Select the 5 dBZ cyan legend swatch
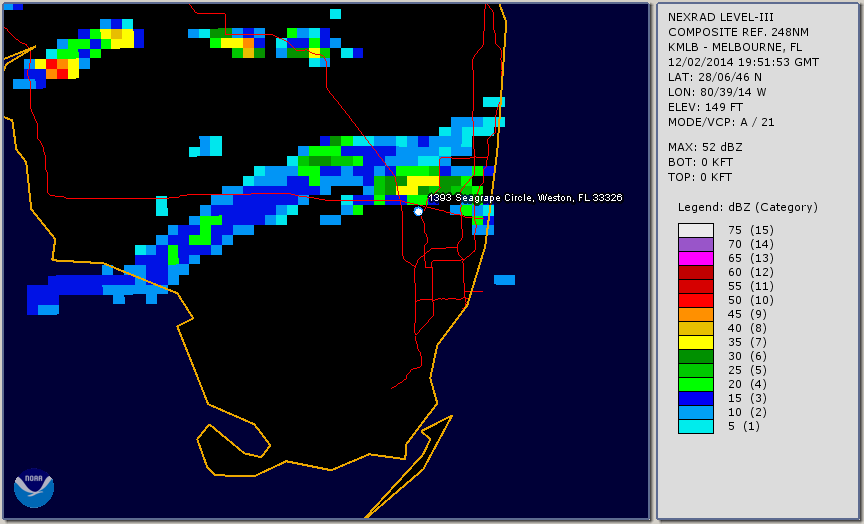The image size is (864, 524). 696,426
